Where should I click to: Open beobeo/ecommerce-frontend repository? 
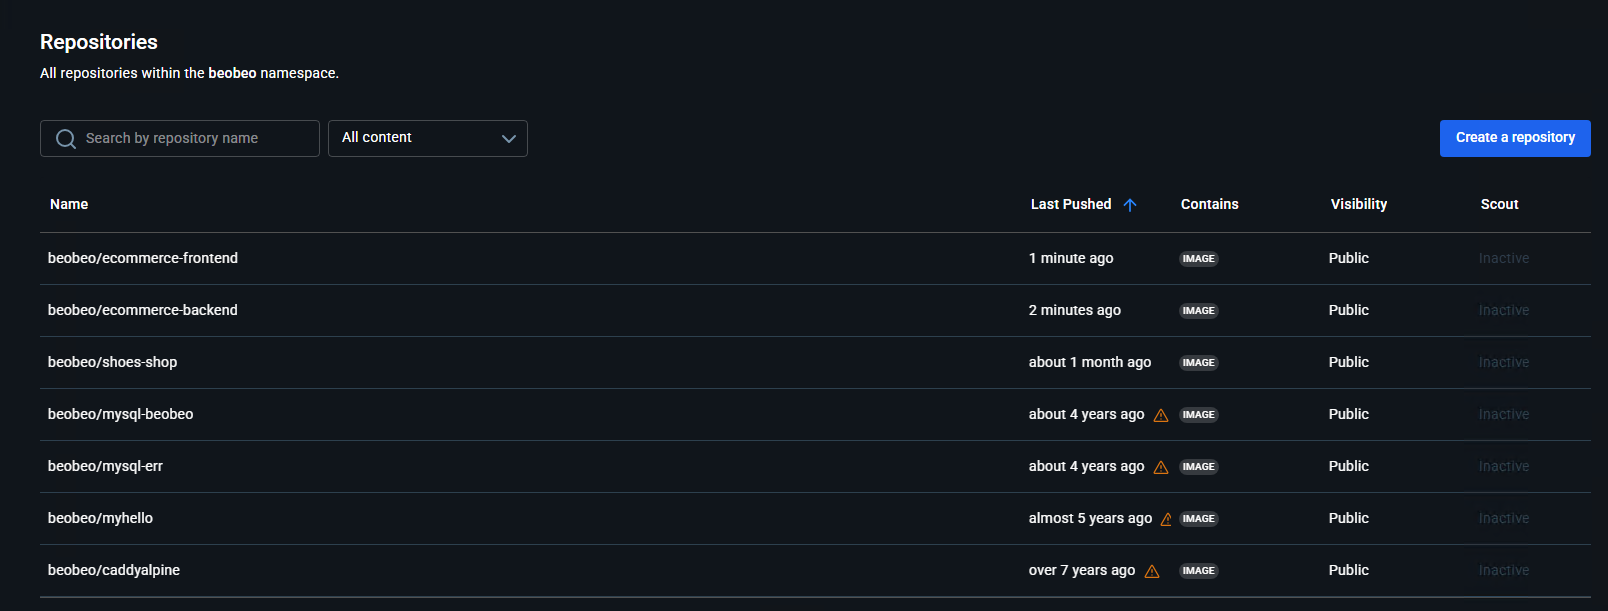click(x=143, y=258)
